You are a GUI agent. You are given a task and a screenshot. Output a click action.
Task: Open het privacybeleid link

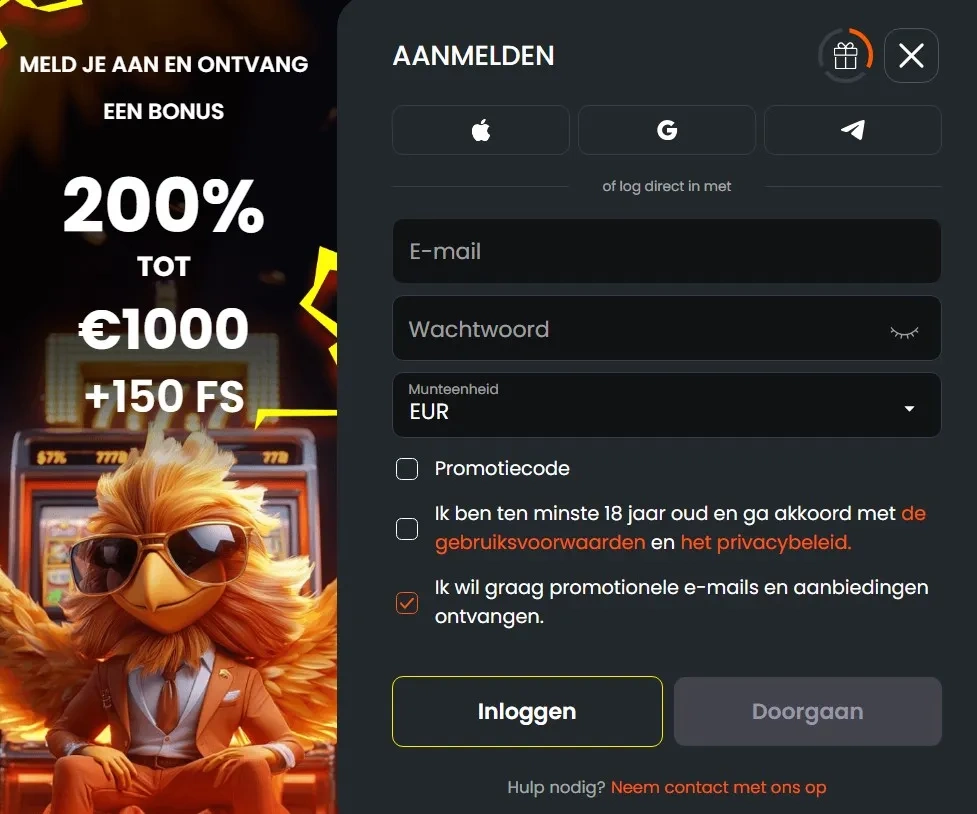click(x=766, y=542)
